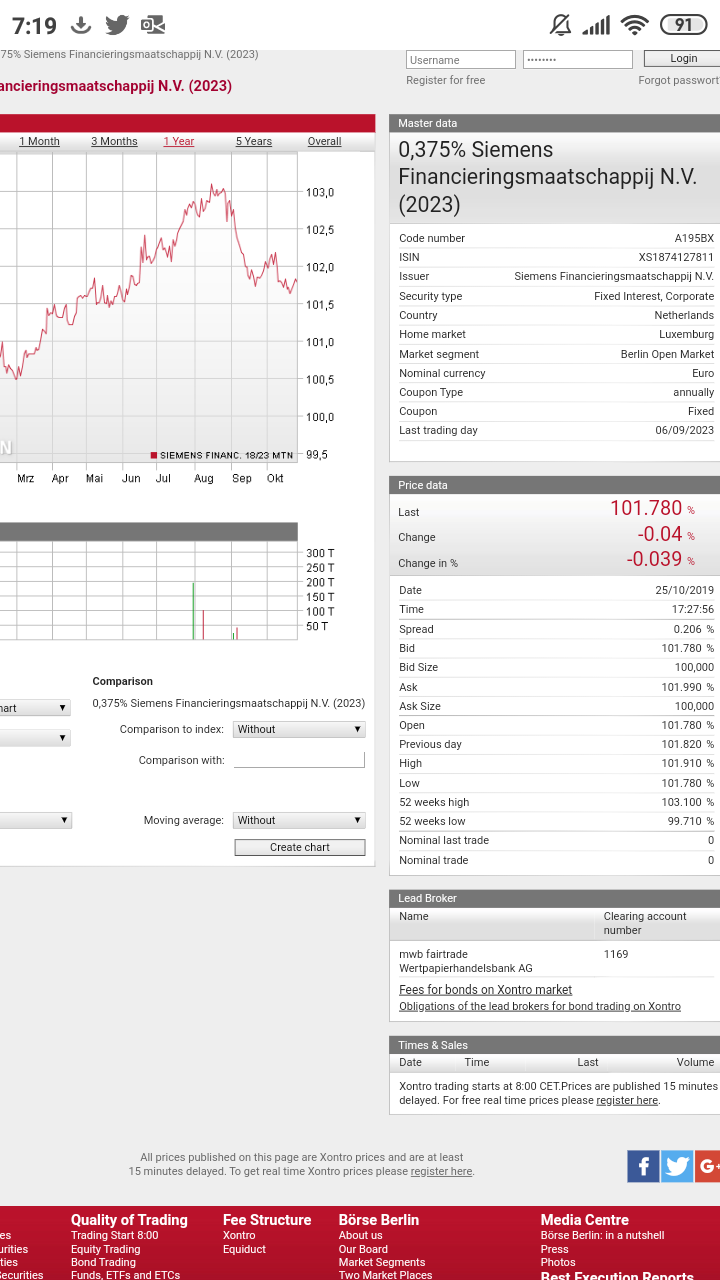Select the 1 Year chart range

coord(179,141)
